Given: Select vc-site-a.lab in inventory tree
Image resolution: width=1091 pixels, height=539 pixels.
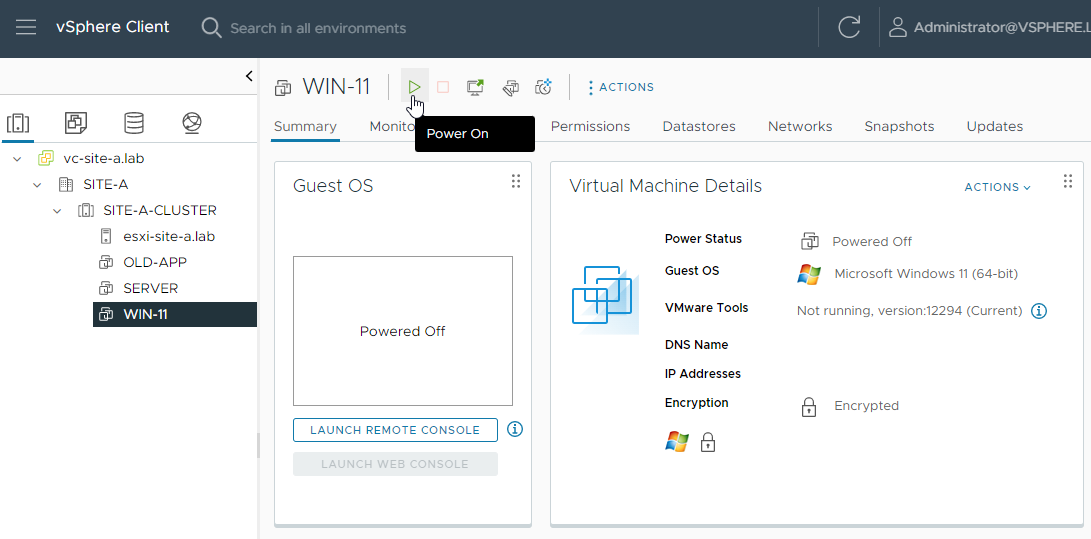Looking at the screenshot, I should [104, 159].
